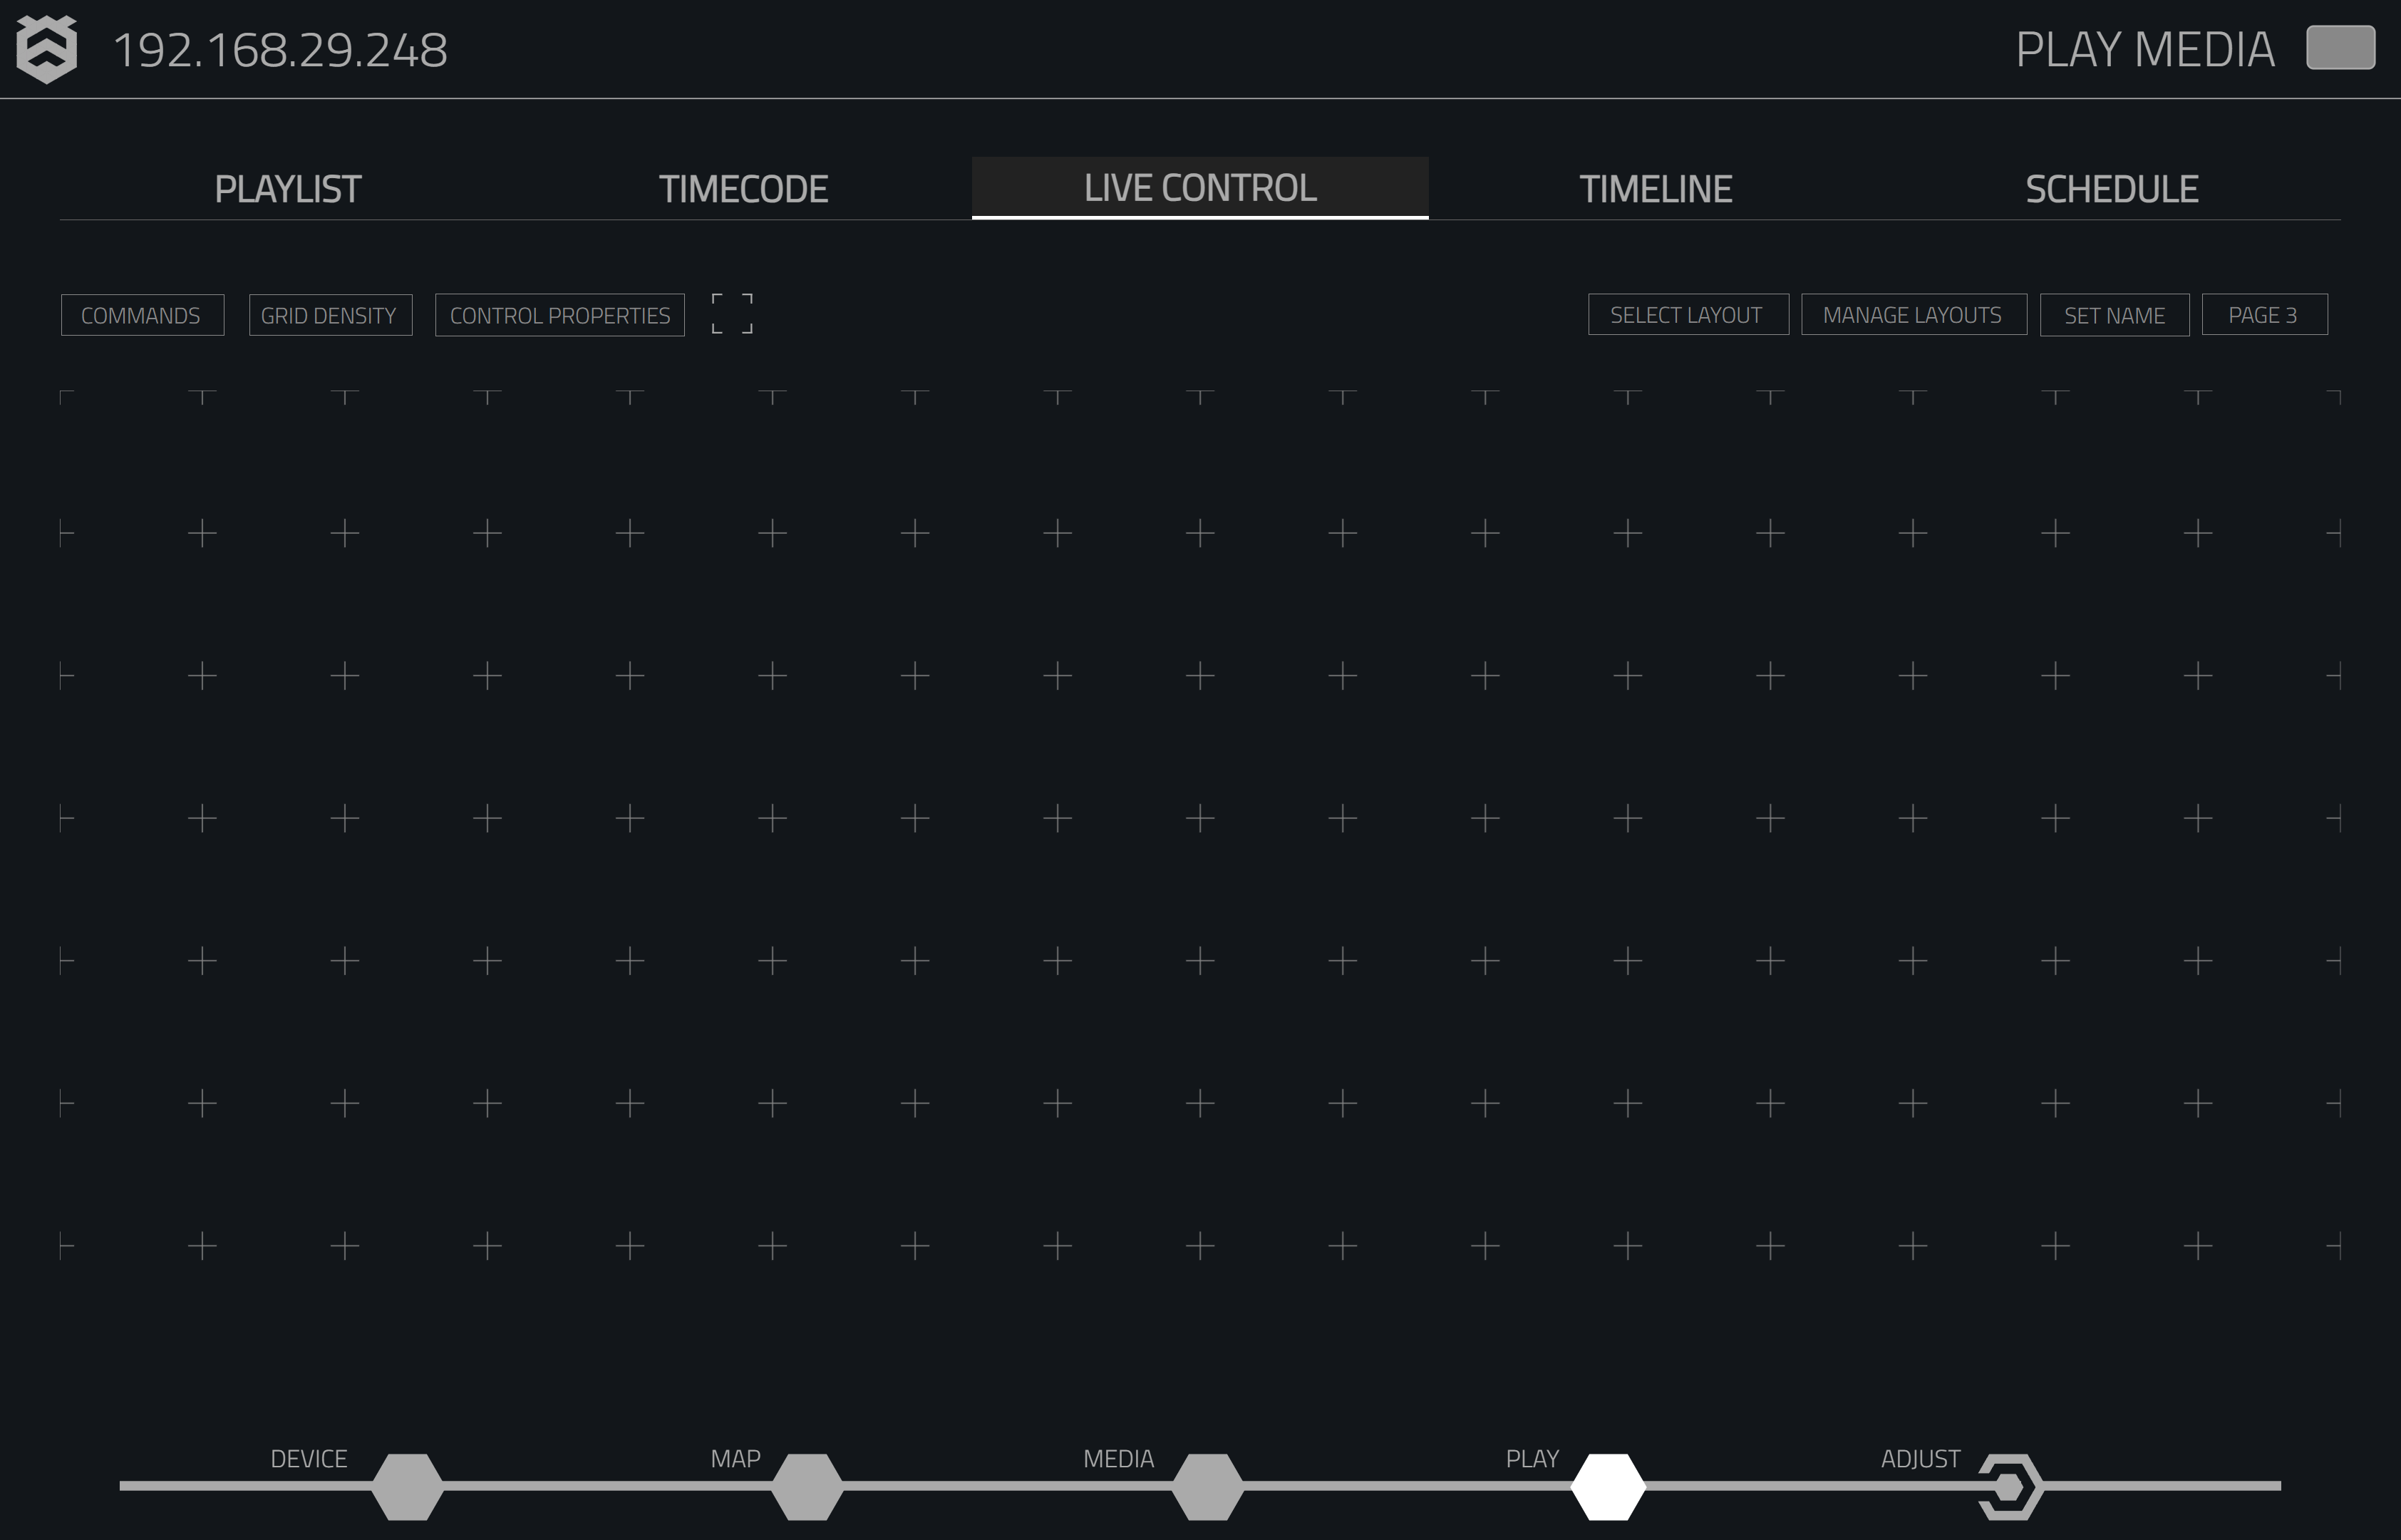Switch to the TIMECODE tab
Screen dimensions: 2401x1540
(744, 189)
